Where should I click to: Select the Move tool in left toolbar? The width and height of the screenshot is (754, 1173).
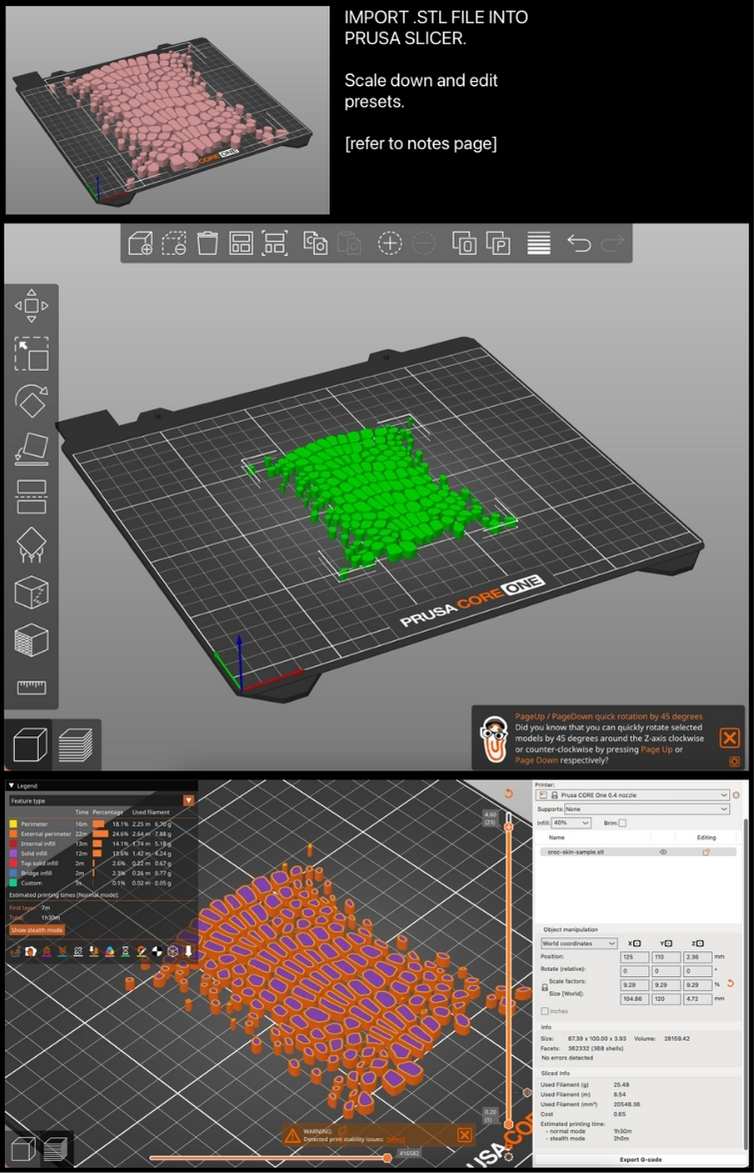(x=32, y=306)
